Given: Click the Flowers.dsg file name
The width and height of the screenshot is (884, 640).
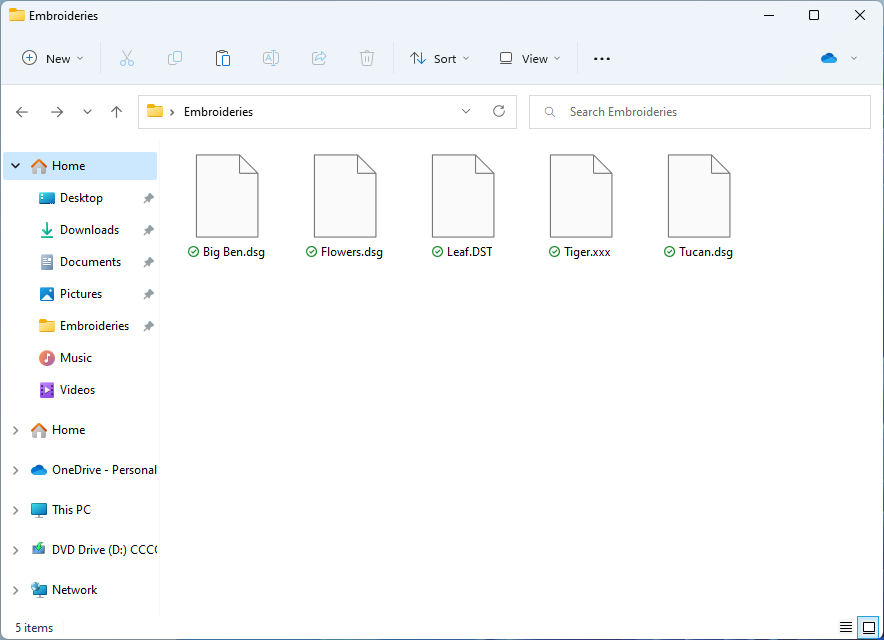Looking at the screenshot, I should (352, 252).
